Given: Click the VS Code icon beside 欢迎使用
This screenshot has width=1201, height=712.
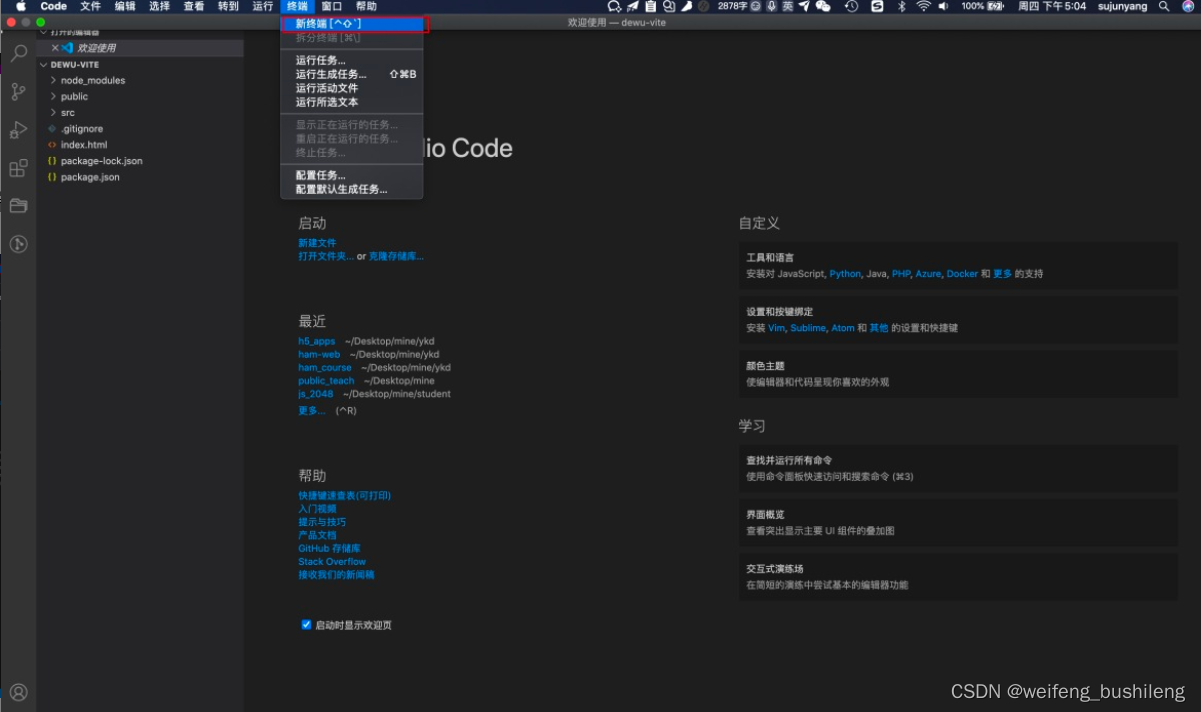Looking at the screenshot, I should click(x=67, y=48).
